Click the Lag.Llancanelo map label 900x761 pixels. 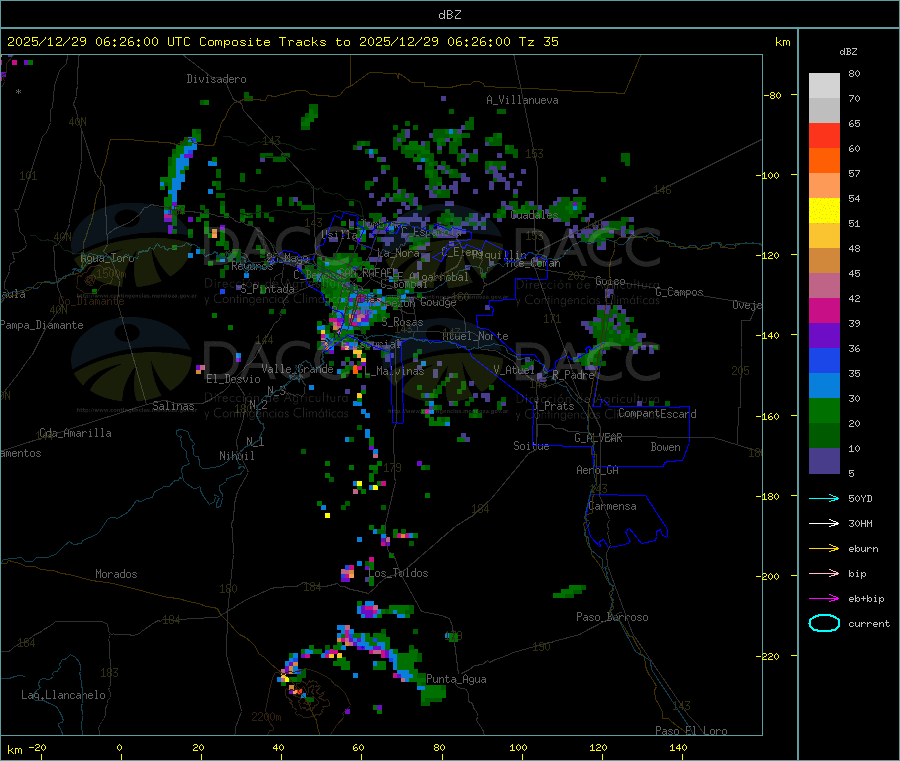[x=63, y=695]
